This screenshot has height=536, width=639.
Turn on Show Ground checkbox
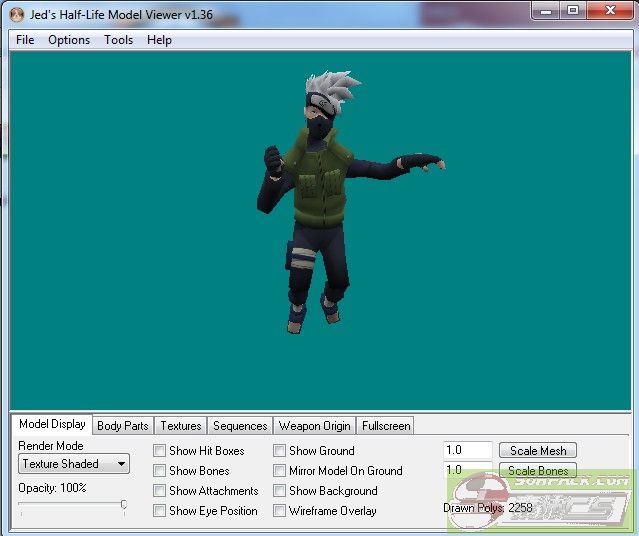280,451
